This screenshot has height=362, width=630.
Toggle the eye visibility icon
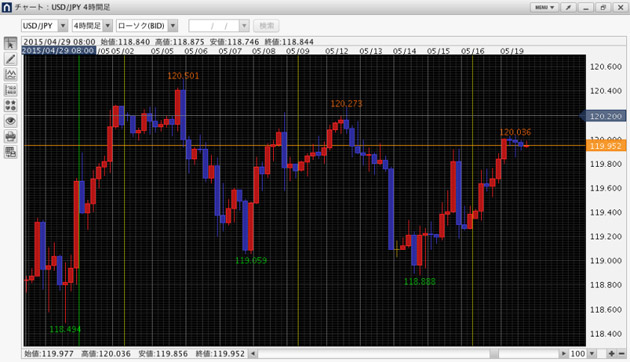pos(10,121)
